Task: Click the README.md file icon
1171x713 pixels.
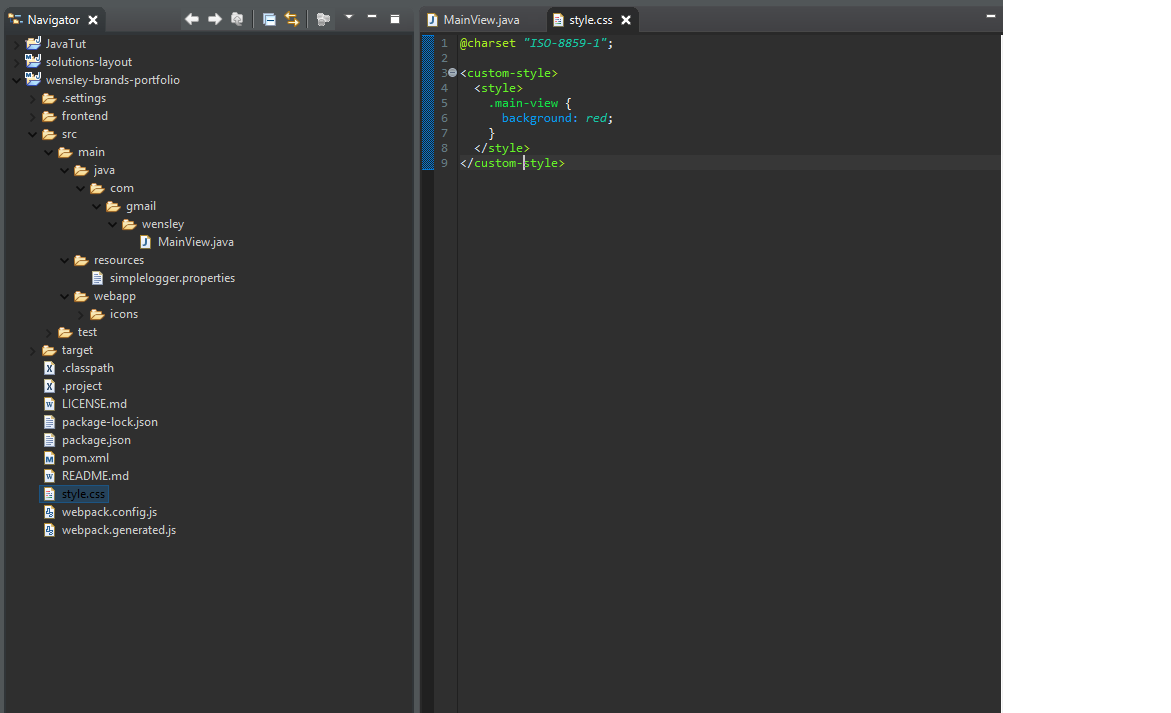Action: click(x=49, y=476)
